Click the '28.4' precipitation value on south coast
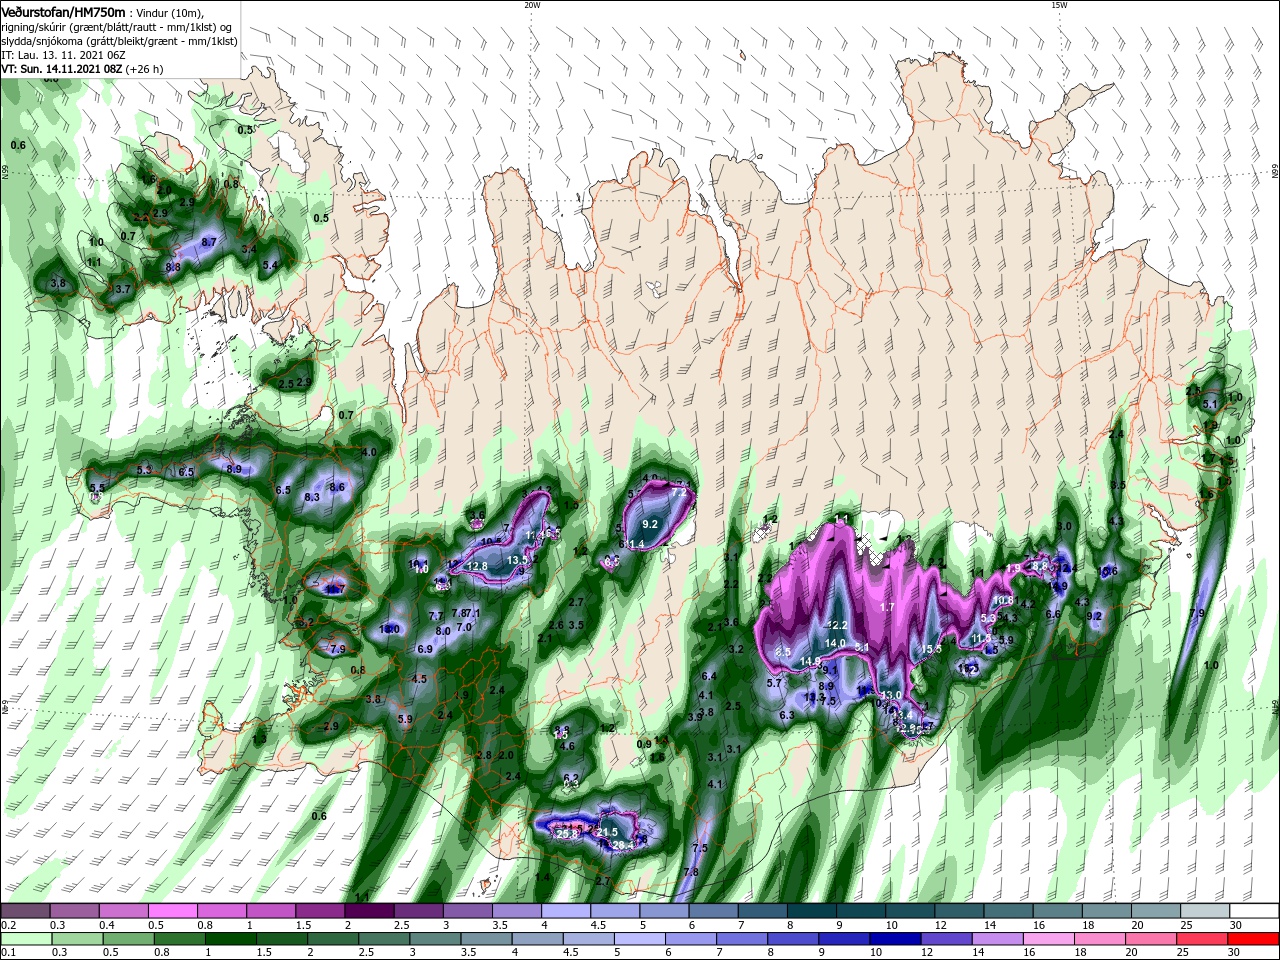Image resolution: width=1280 pixels, height=960 pixels. 621,846
